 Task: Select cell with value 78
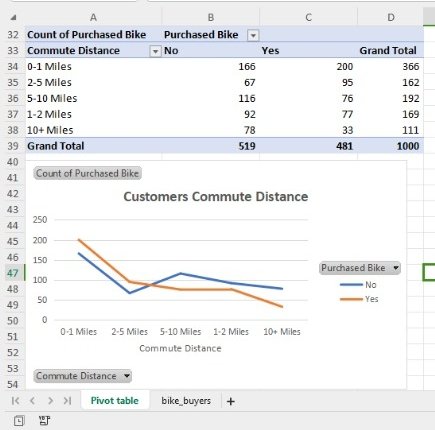click(211, 130)
